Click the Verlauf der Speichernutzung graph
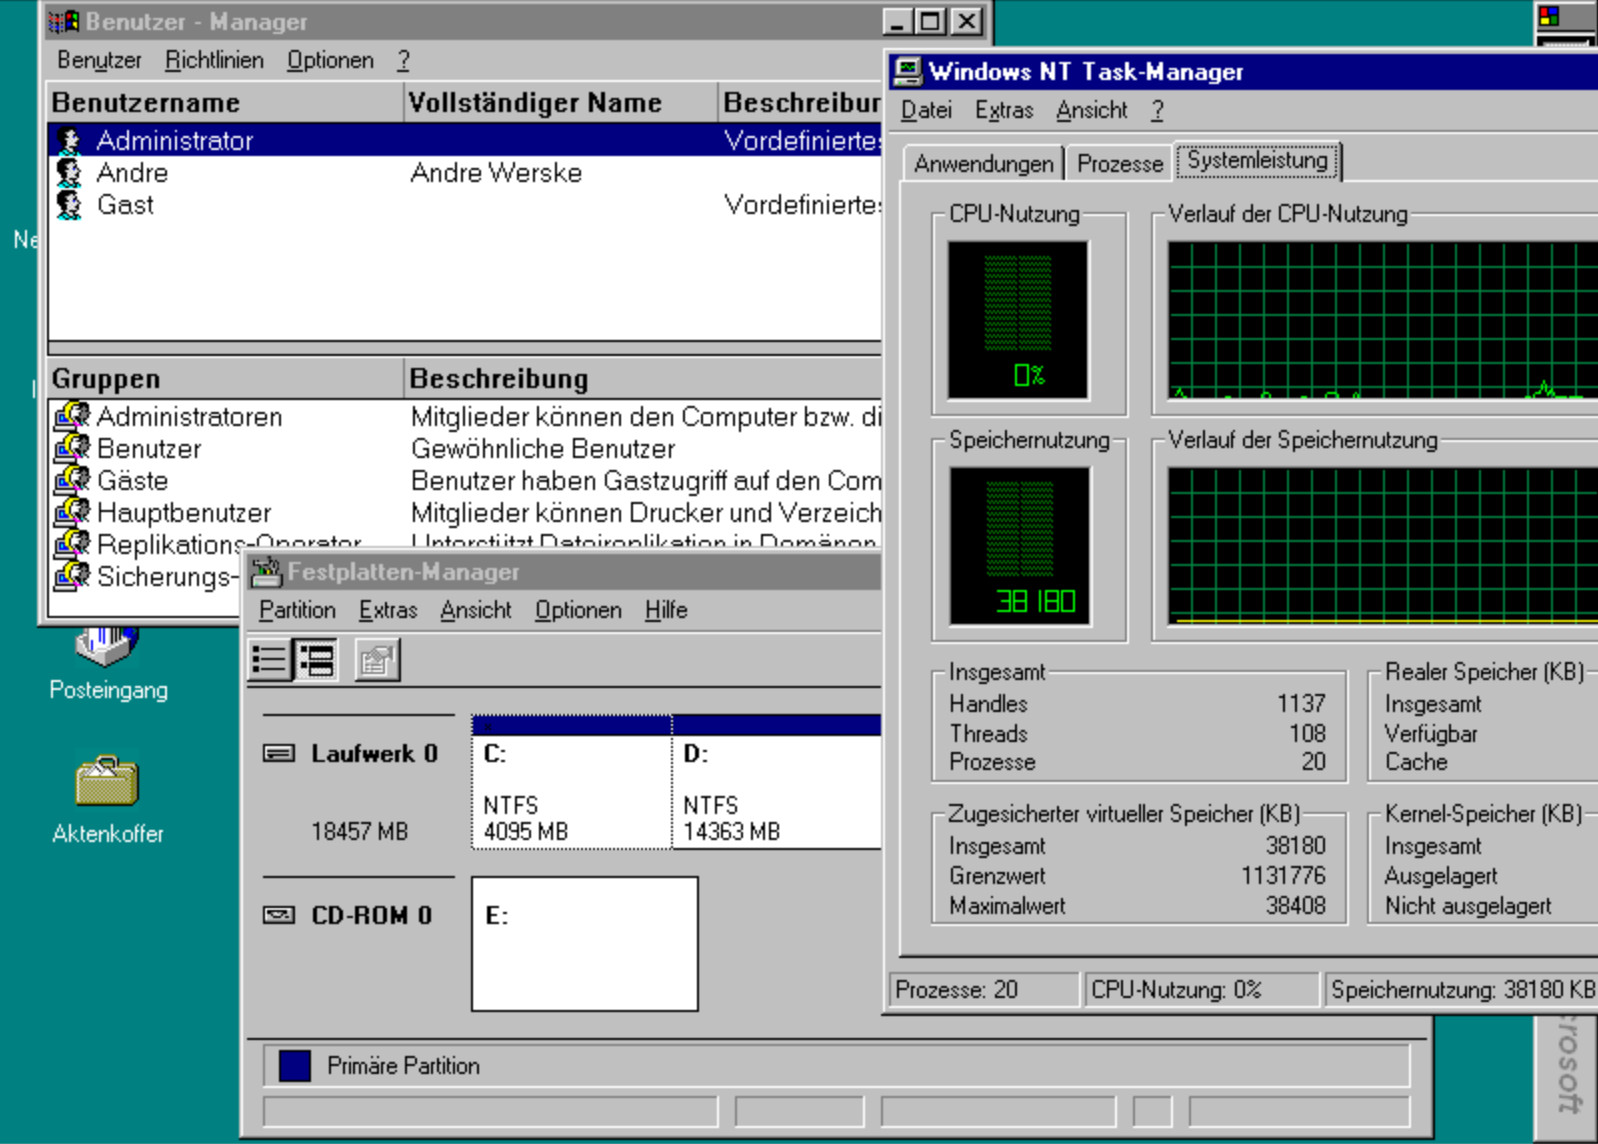 click(x=1382, y=546)
